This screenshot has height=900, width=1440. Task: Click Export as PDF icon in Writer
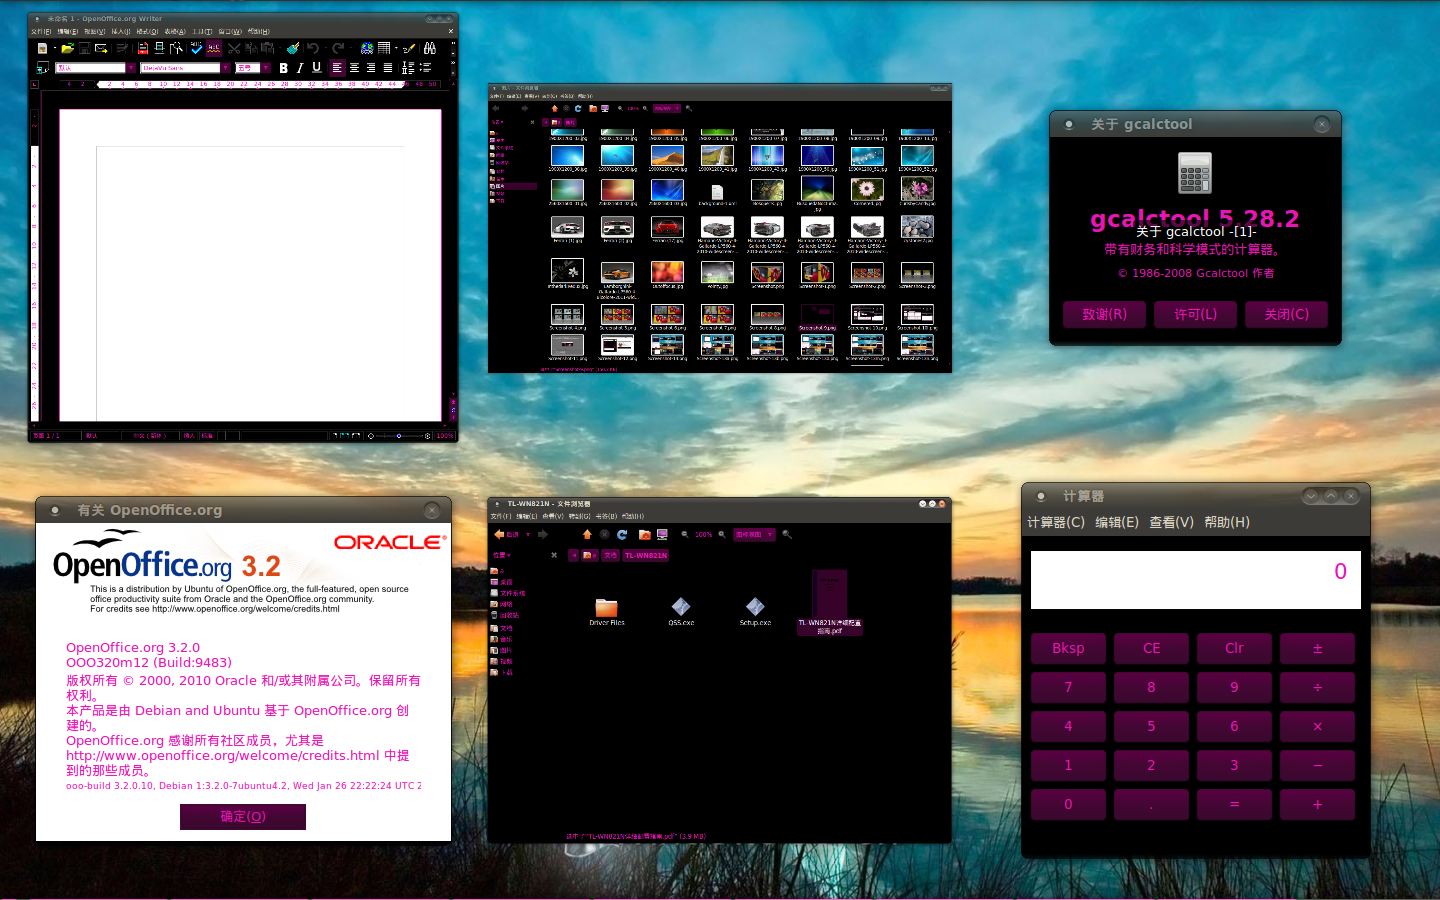tap(143, 48)
